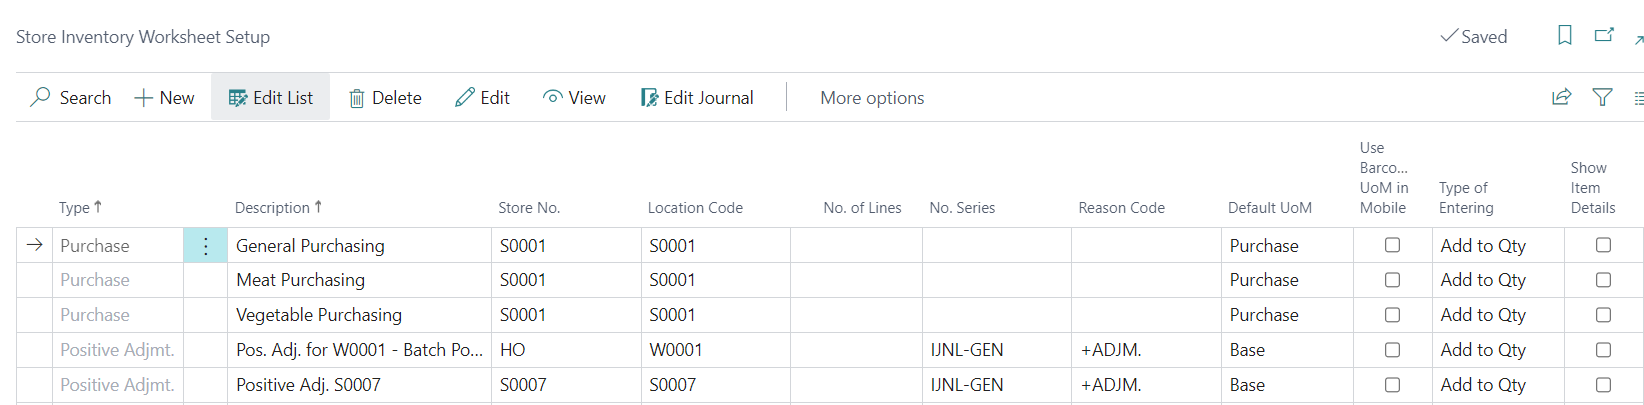The height and width of the screenshot is (405, 1644).
Task: Click the Share icon
Action: (1561, 97)
